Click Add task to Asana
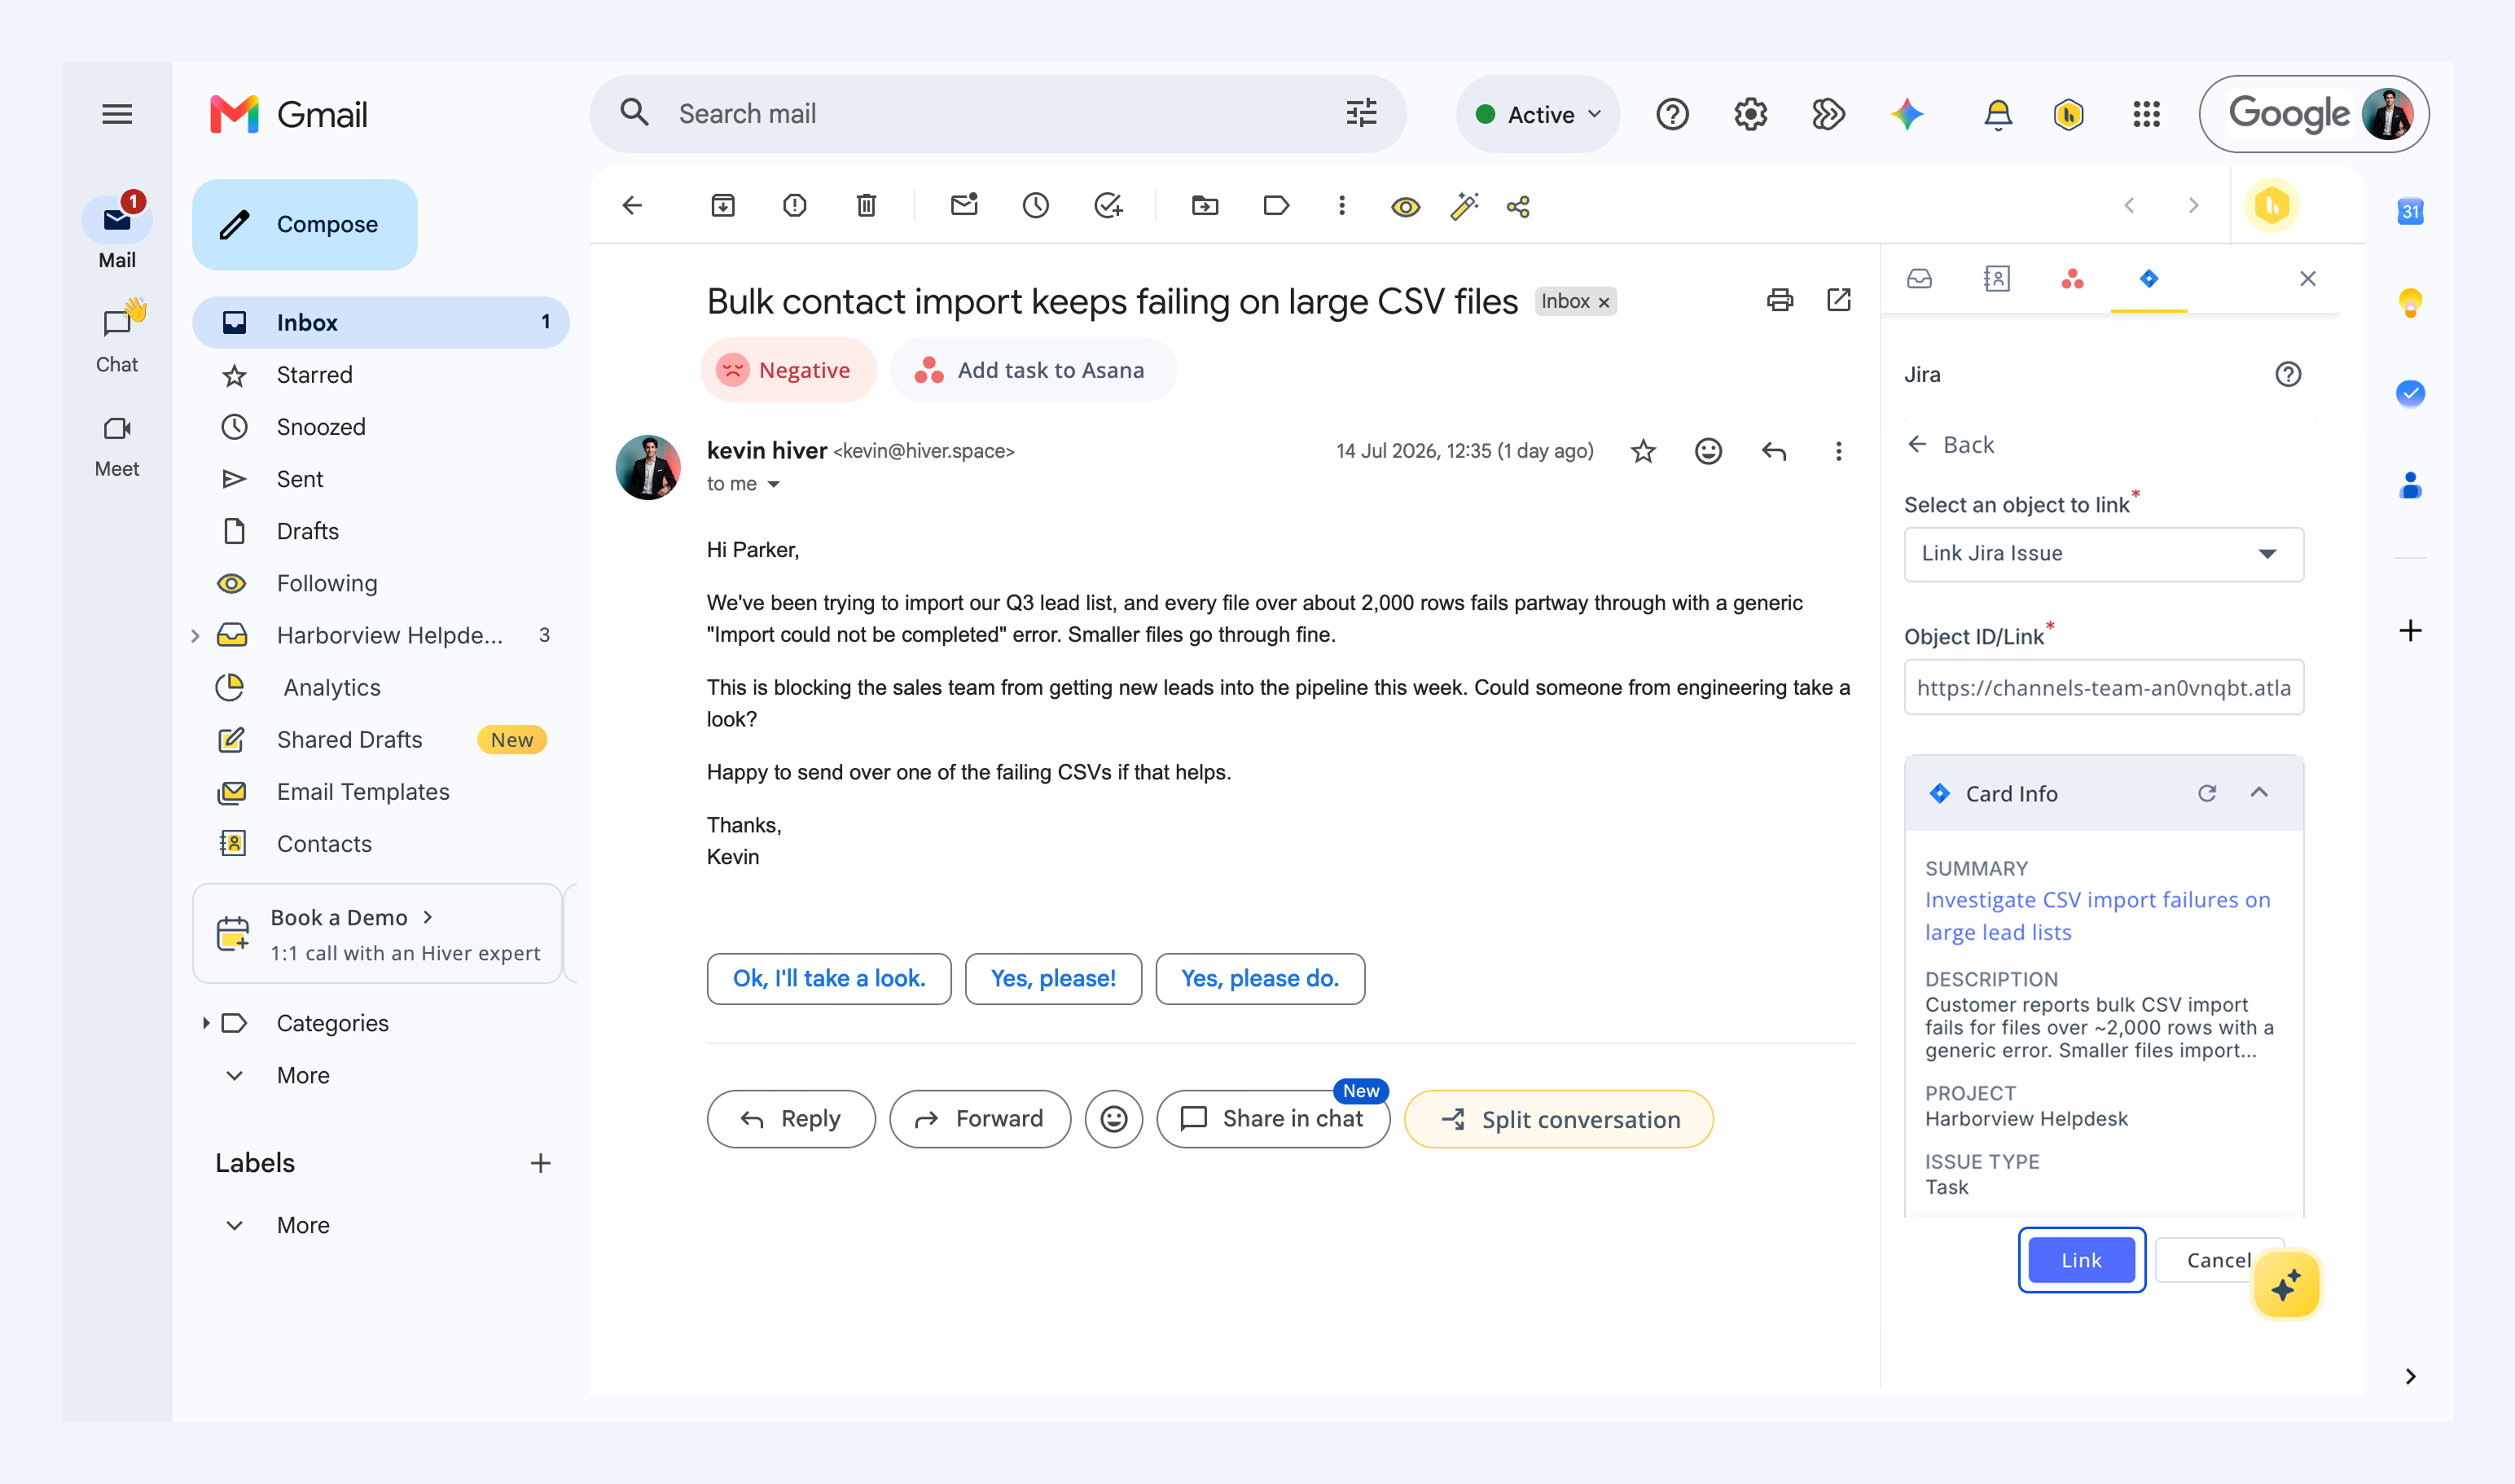The height and width of the screenshot is (1484, 2515). (x=1033, y=370)
